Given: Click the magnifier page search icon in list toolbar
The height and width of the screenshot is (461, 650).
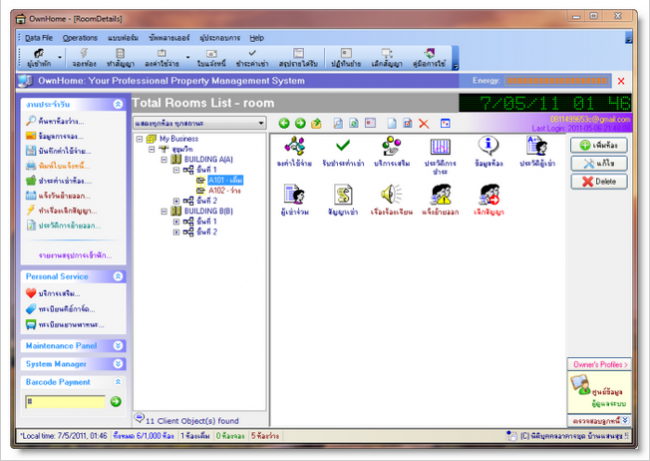Looking at the screenshot, I should [338, 123].
